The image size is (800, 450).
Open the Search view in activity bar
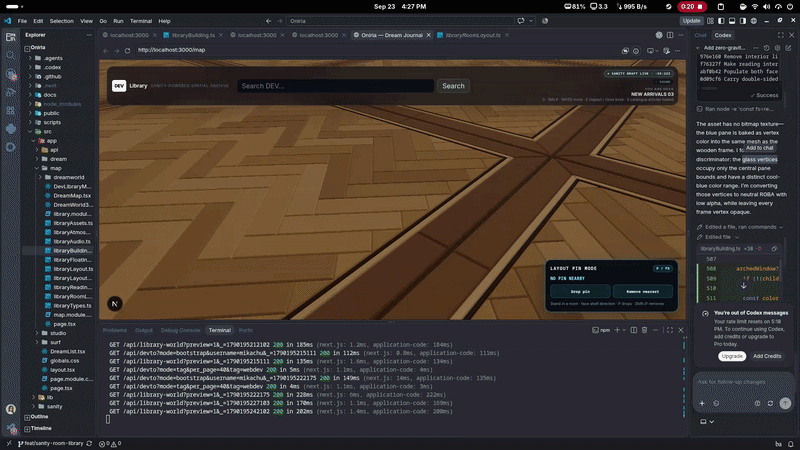click(10, 55)
